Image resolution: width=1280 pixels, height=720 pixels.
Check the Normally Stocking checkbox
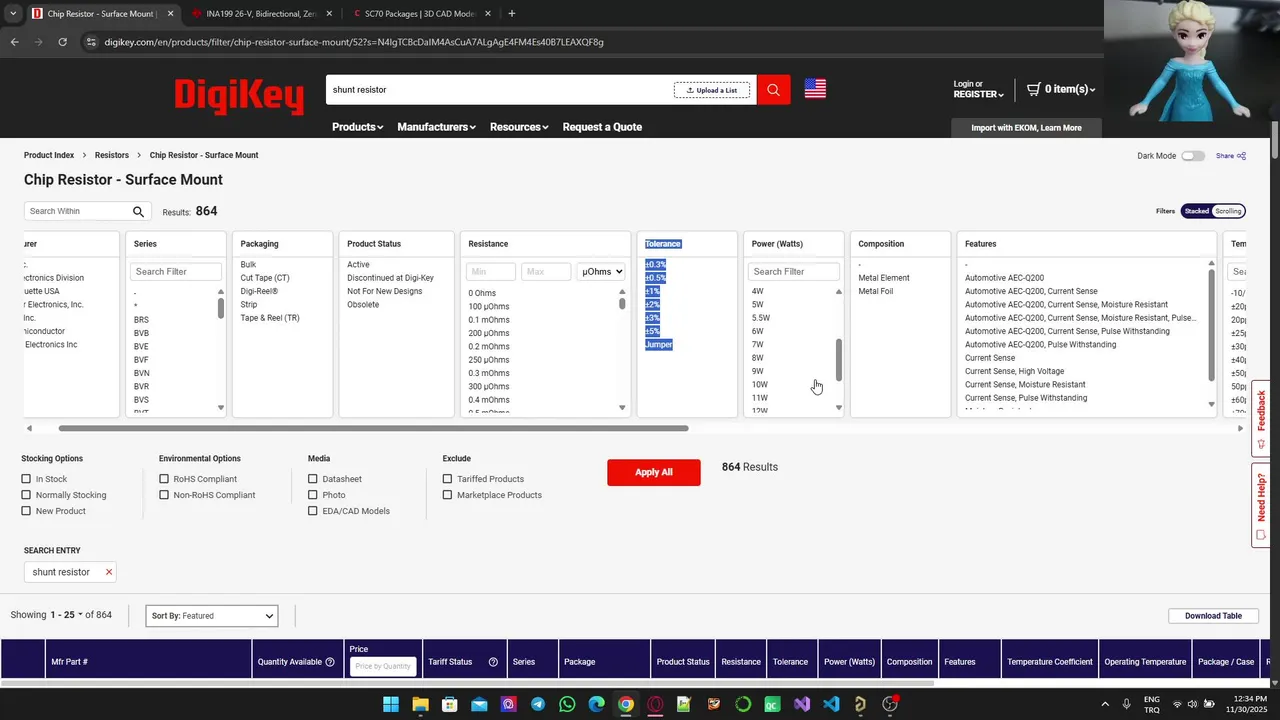click(x=26, y=495)
